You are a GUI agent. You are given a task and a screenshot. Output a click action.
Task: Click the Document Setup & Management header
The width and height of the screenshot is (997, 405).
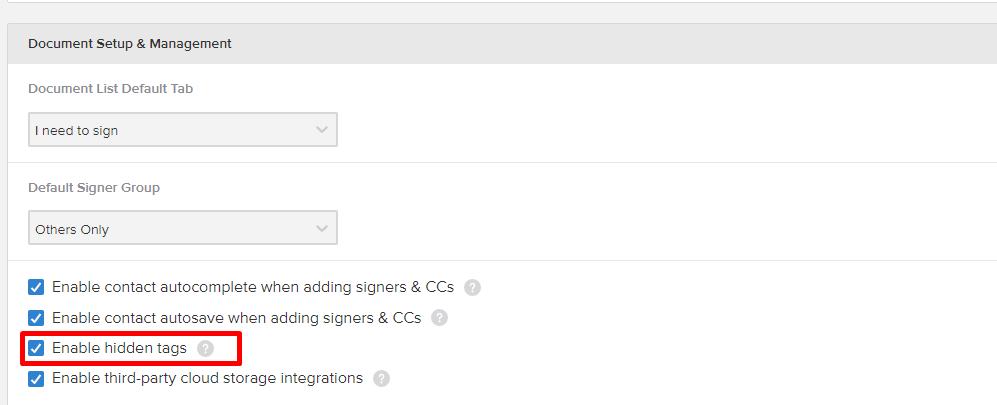pyautogui.click(x=130, y=44)
